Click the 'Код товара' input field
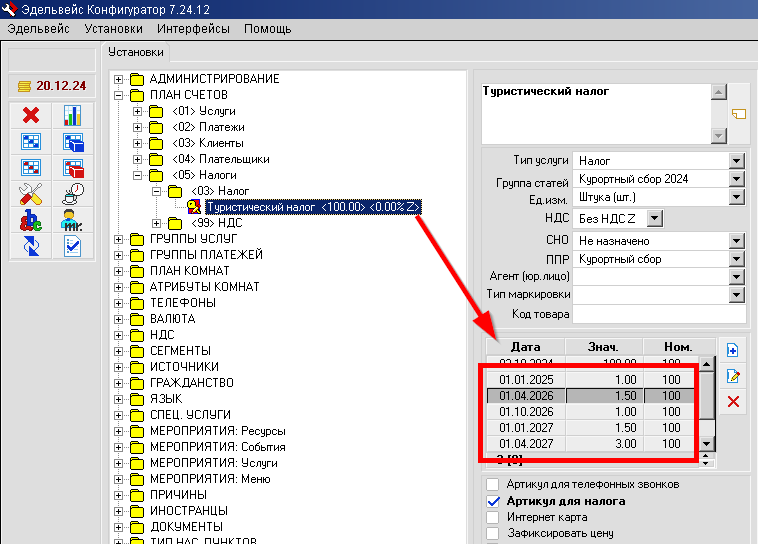This screenshot has width=758, height=544. pyautogui.click(x=660, y=314)
